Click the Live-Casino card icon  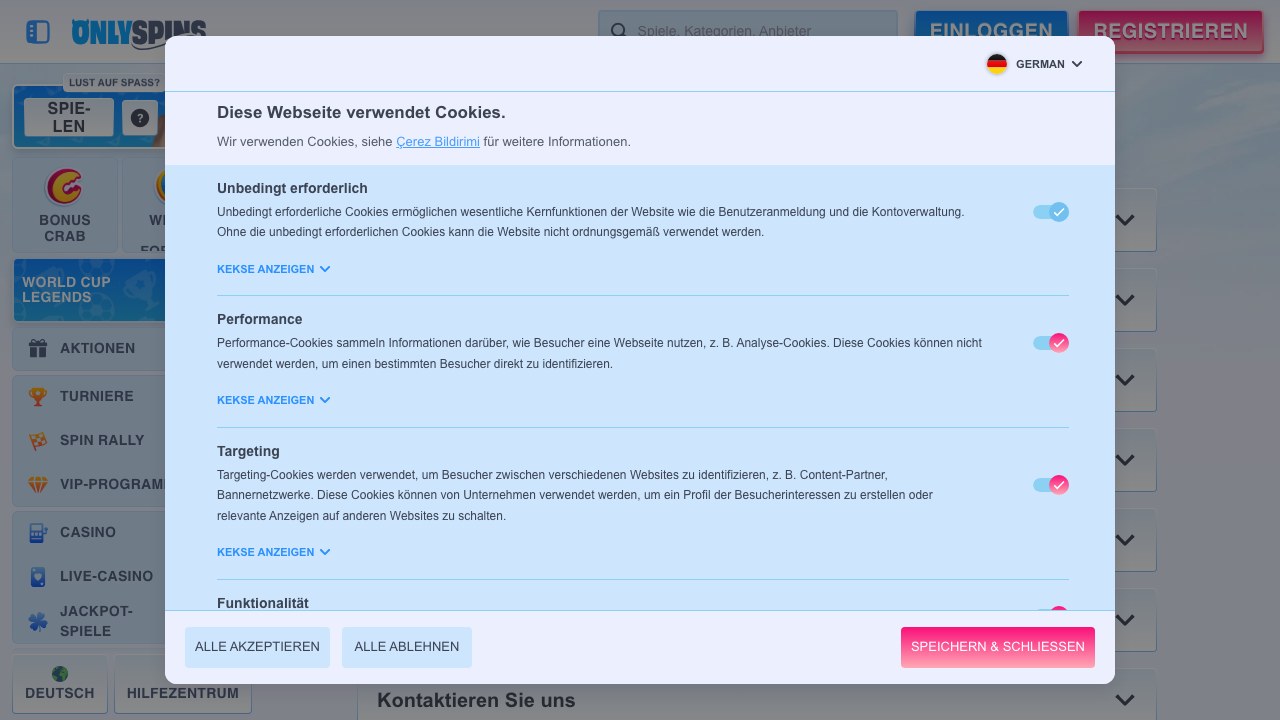pyautogui.click(x=38, y=576)
